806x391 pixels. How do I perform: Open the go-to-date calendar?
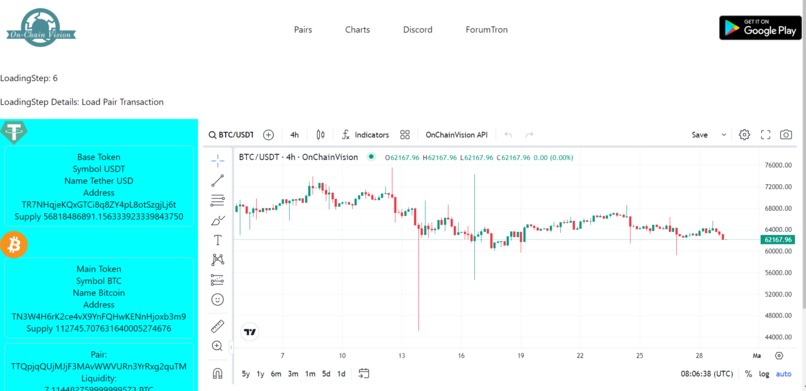pyautogui.click(x=364, y=374)
